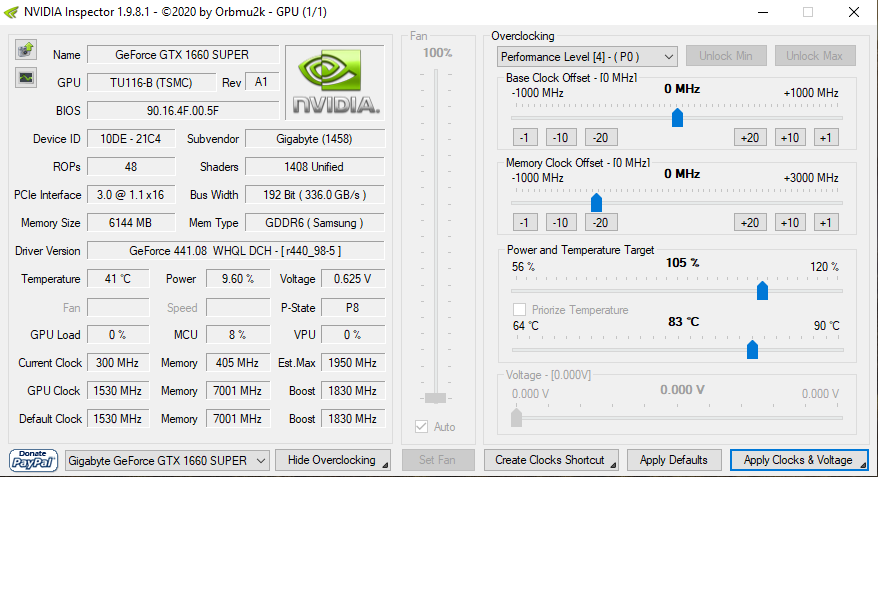Click the Temperature value 41 °C
The image size is (878, 607).
(118, 278)
